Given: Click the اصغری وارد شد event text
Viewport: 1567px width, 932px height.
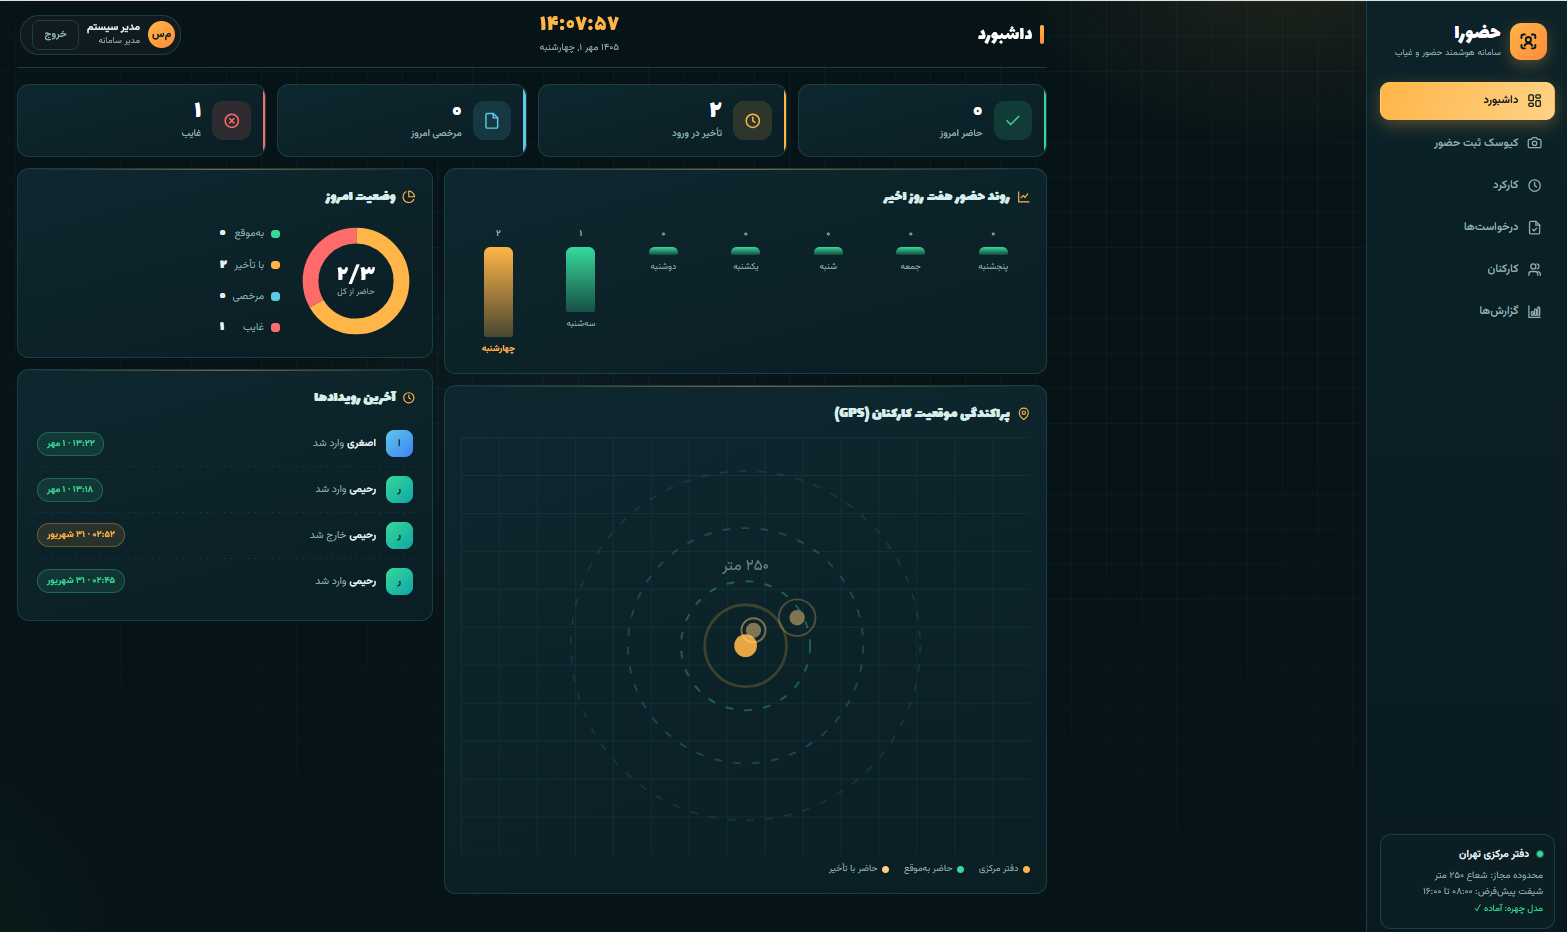Looking at the screenshot, I should (345, 443).
